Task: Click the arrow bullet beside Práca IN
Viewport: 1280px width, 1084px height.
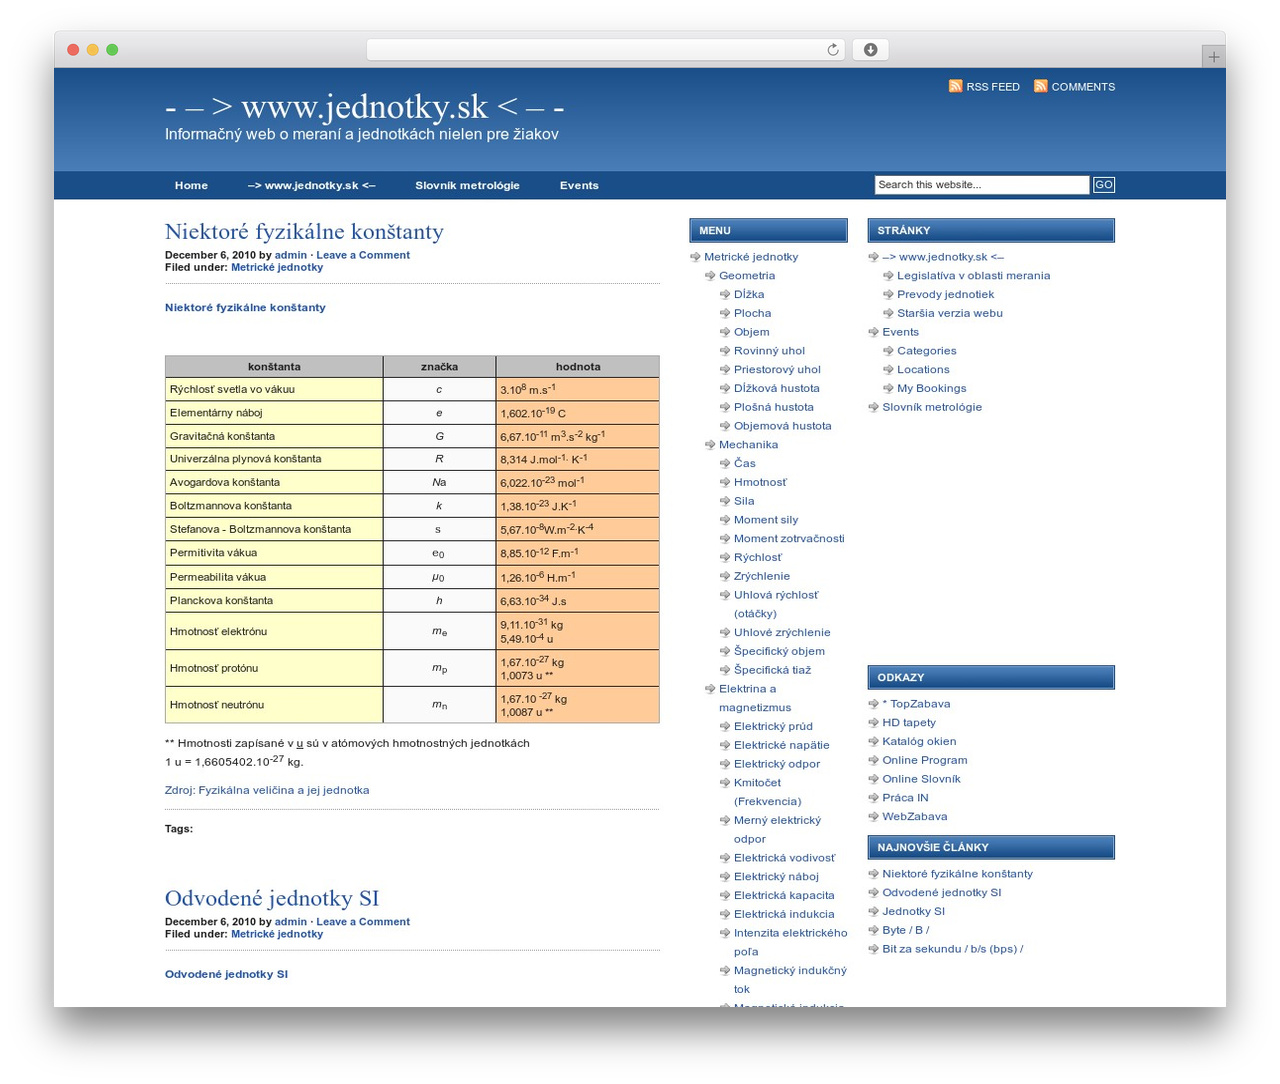Action: pos(873,798)
